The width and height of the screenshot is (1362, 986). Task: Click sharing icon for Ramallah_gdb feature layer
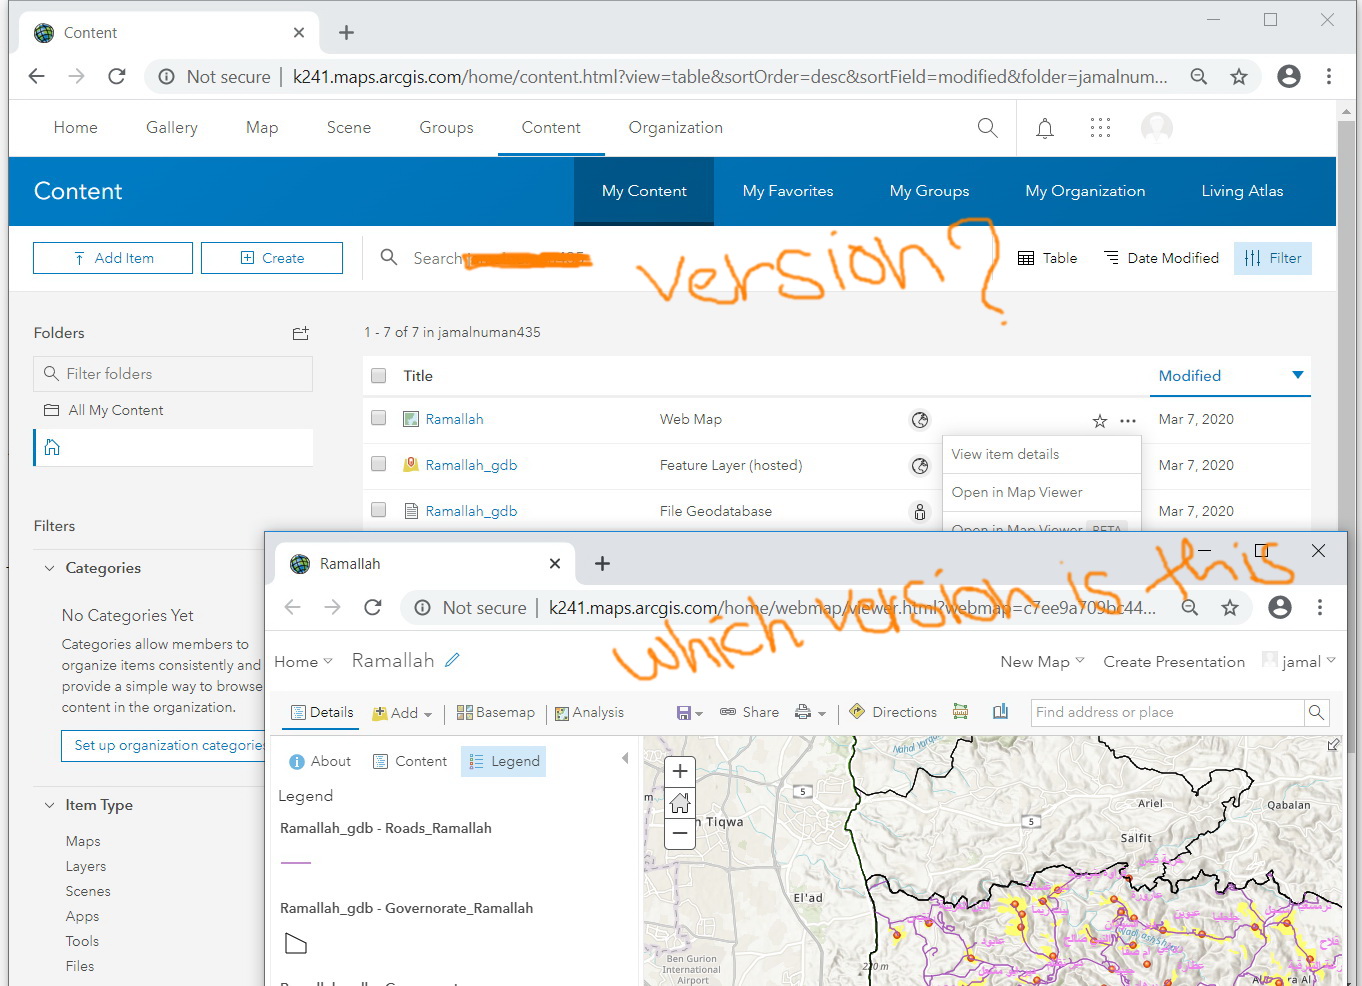920,466
